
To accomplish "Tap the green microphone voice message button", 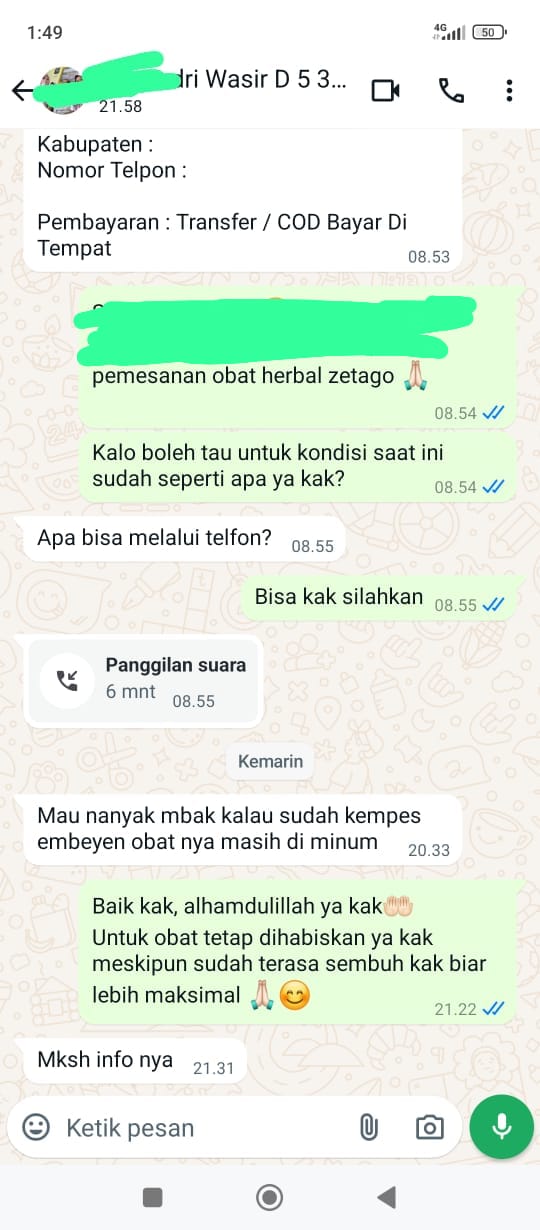I will pos(501,1128).
